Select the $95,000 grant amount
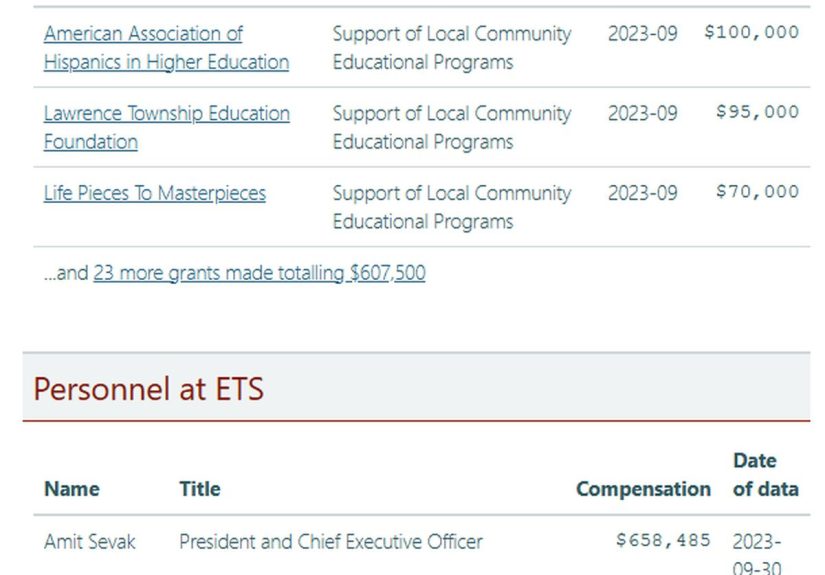 coord(757,113)
